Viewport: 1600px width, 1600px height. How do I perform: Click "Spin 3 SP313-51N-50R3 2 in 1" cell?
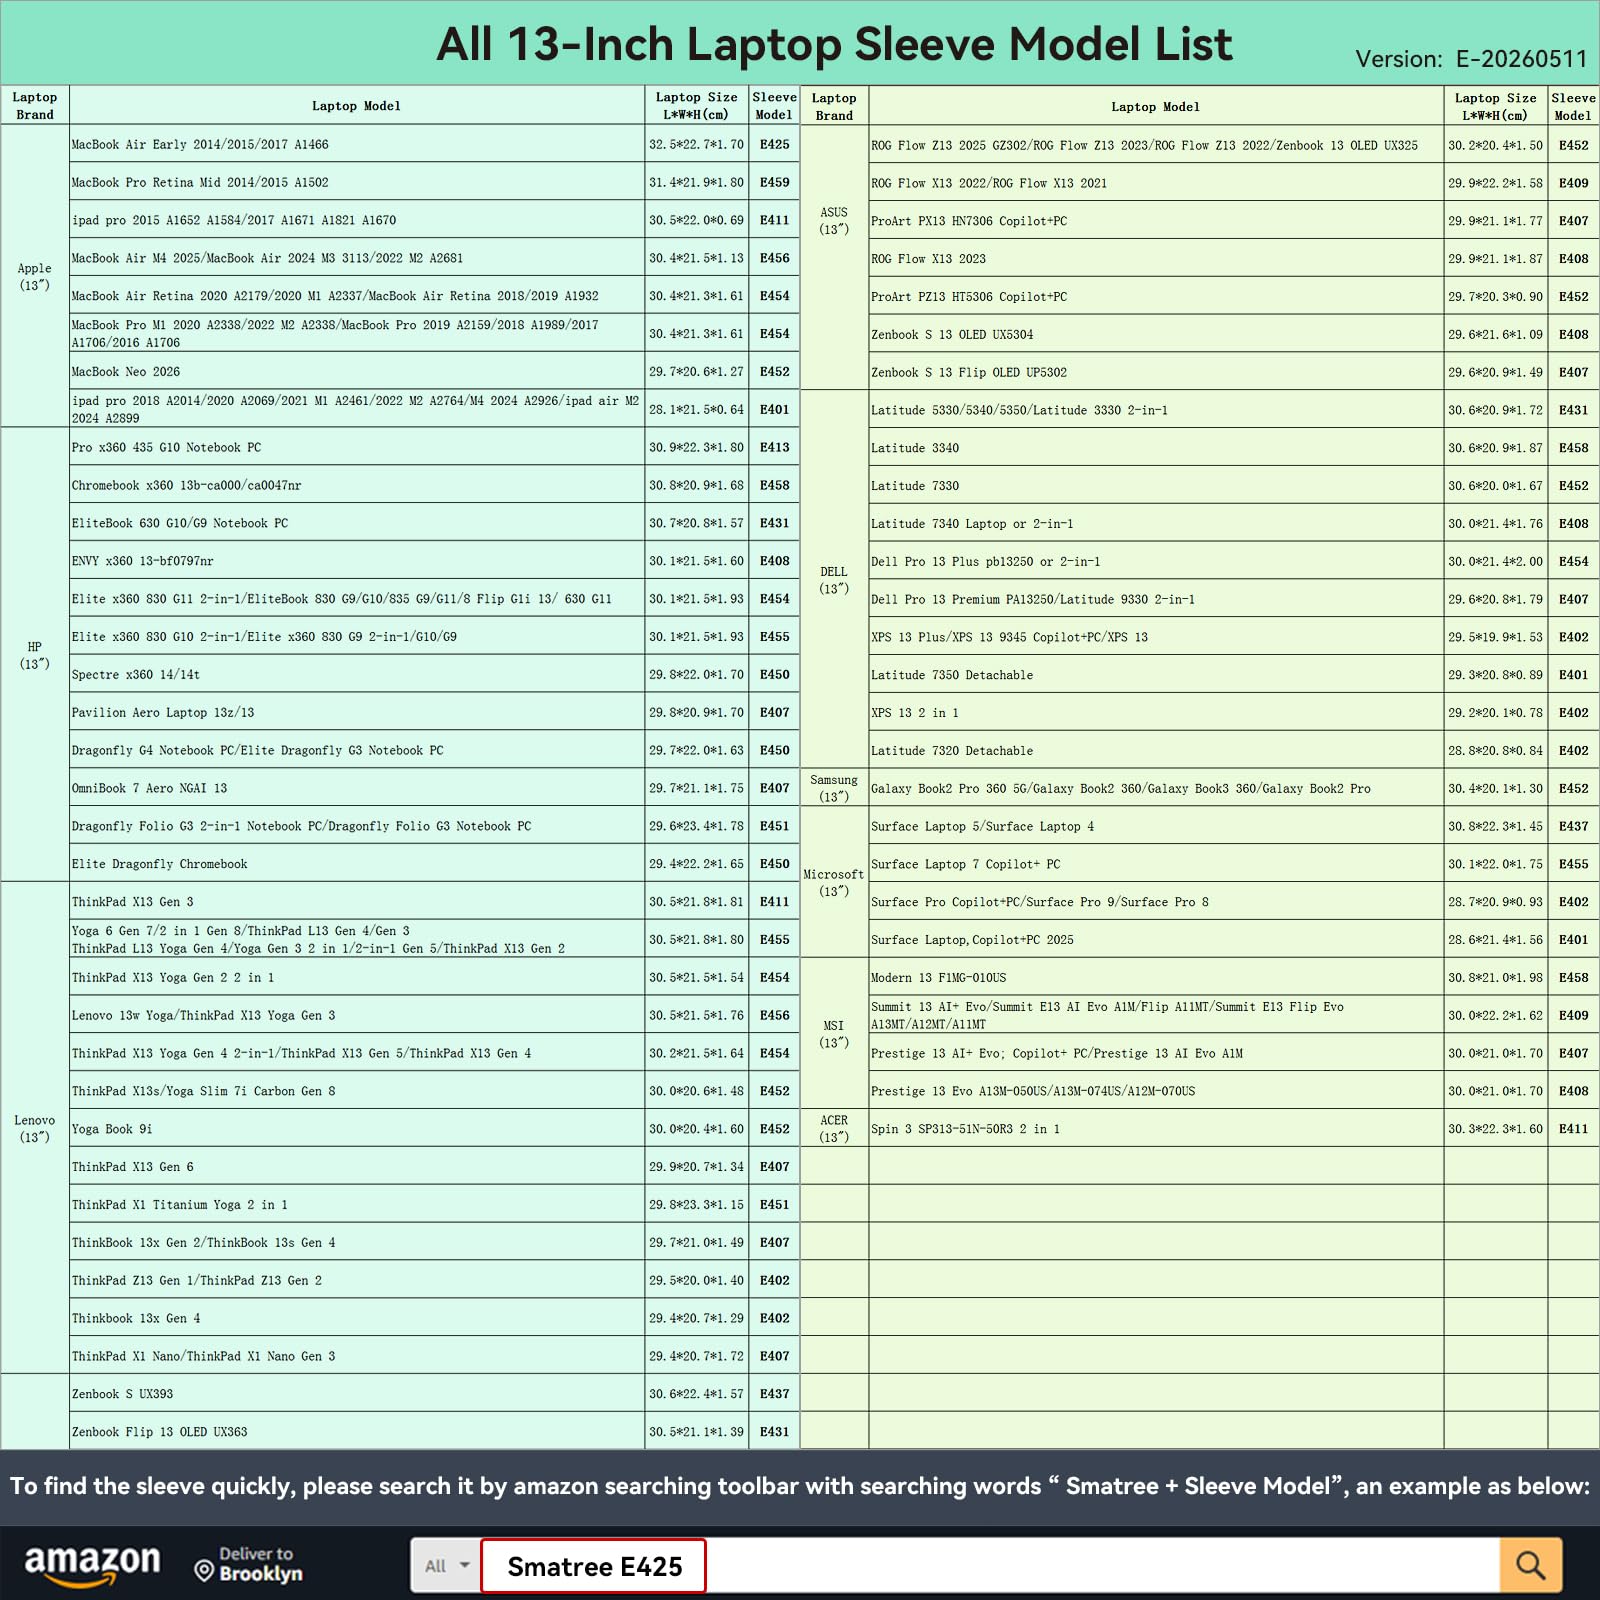[1156, 1129]
